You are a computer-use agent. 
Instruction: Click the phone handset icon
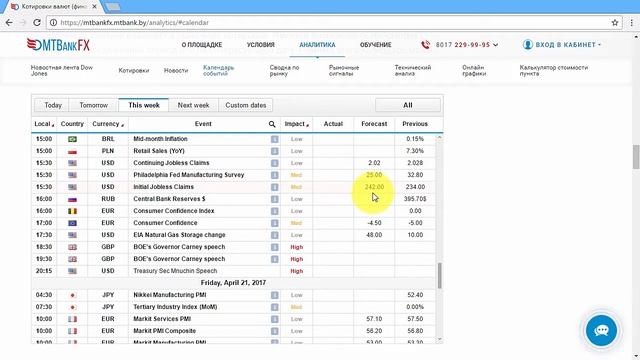point(425,44)
